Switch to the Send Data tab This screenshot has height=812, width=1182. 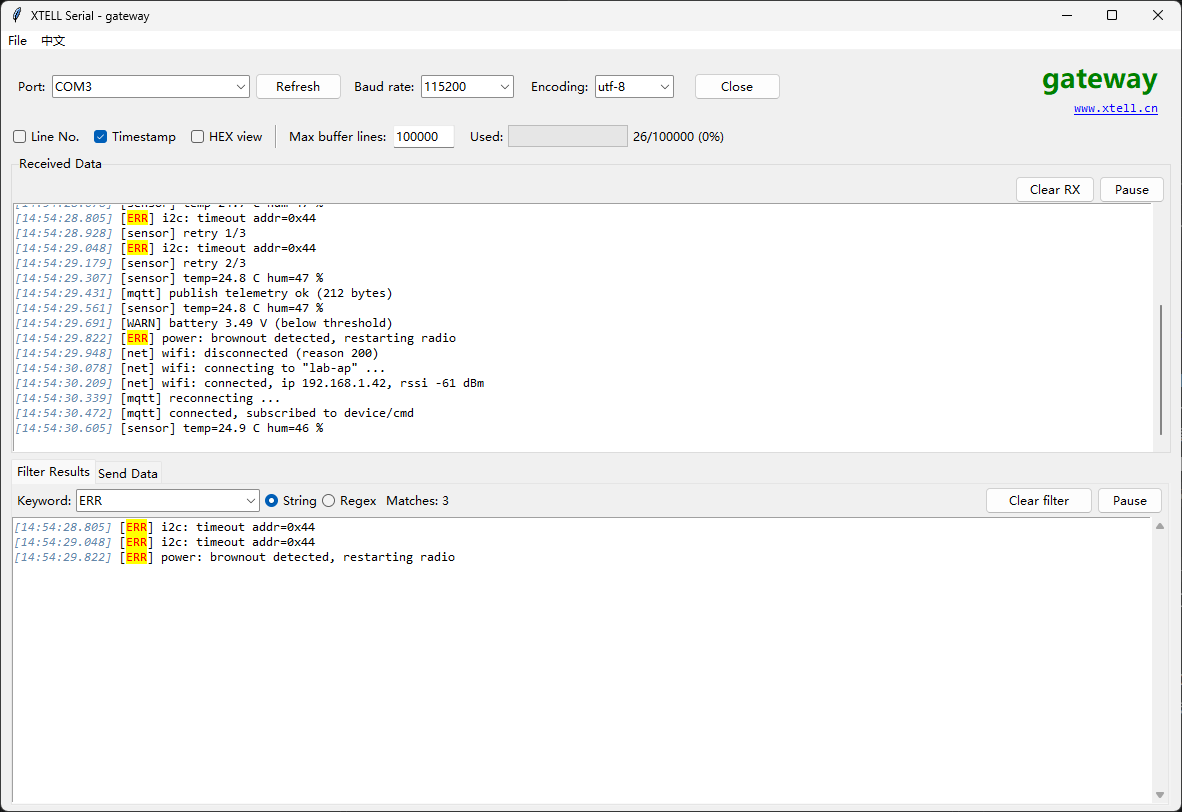127,473
